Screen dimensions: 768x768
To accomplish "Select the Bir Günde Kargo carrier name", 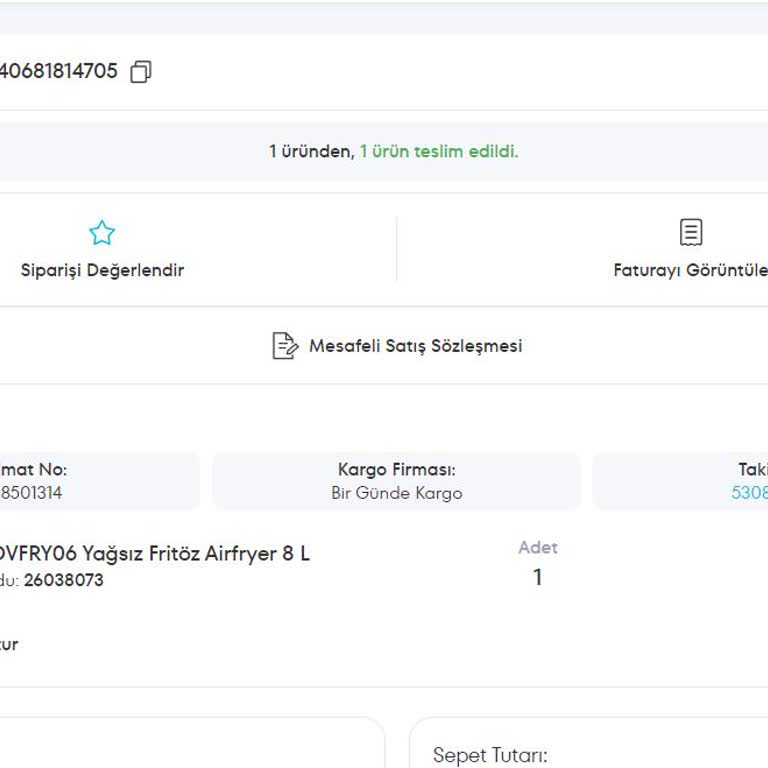I will 397,493.
